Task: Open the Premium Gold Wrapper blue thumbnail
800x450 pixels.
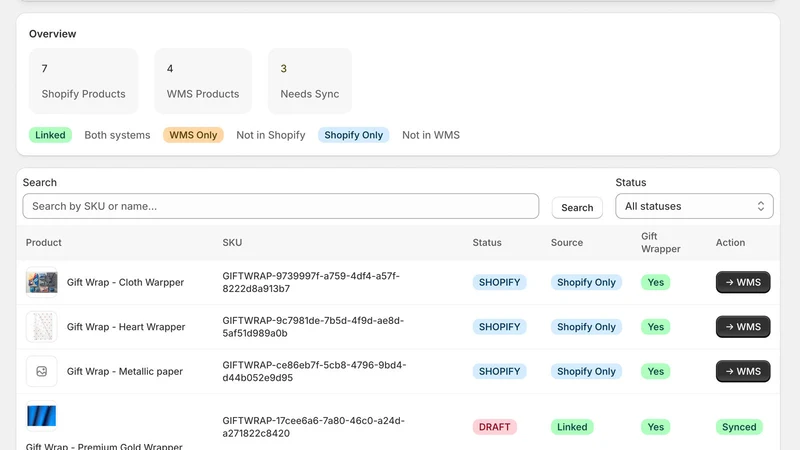Action: pyautogui.click(x=41, y=416)
